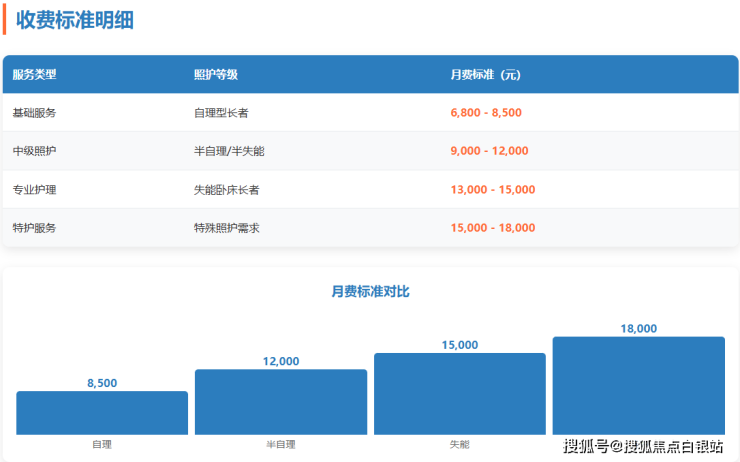This screenshot has height=462, width=740.
Task: Click the 失能卧床长者 care level cell
Action: coord(226,190)
